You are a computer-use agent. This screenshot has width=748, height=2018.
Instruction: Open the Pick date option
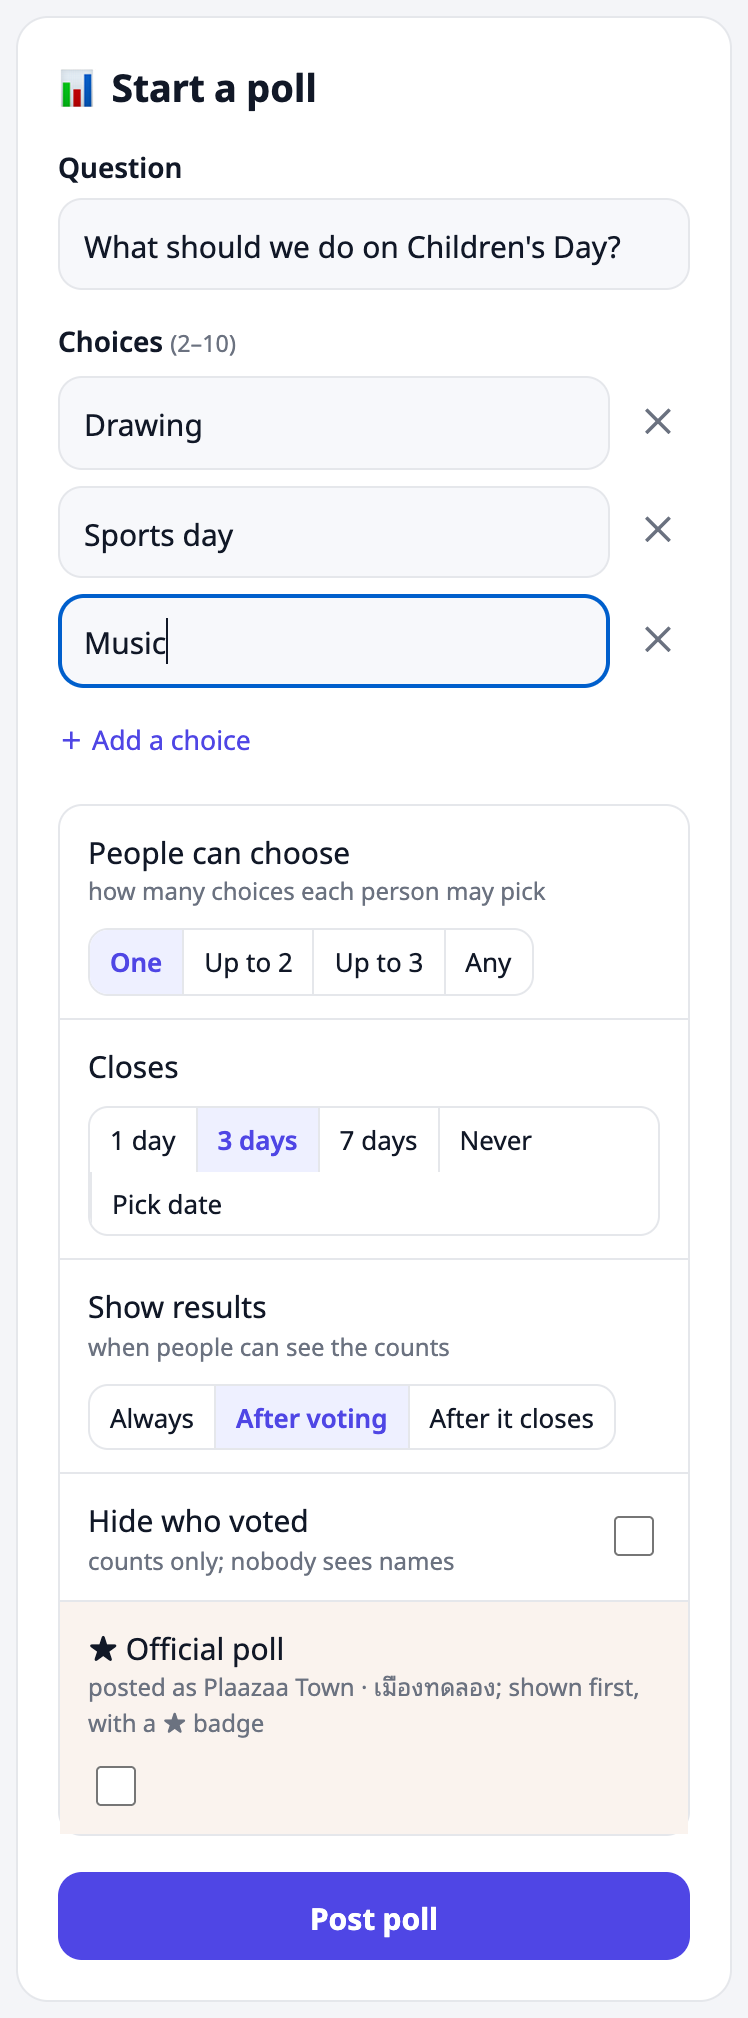[x=167, y=1204]
